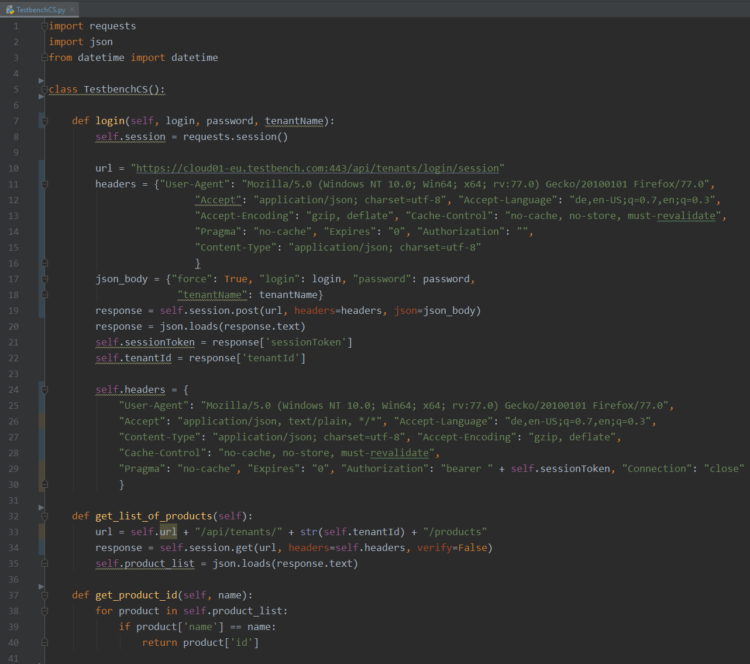Collapse get_list_of_products method fold marker
The image size is (750, 664).
pyautogui.click(x=44, y=516)
